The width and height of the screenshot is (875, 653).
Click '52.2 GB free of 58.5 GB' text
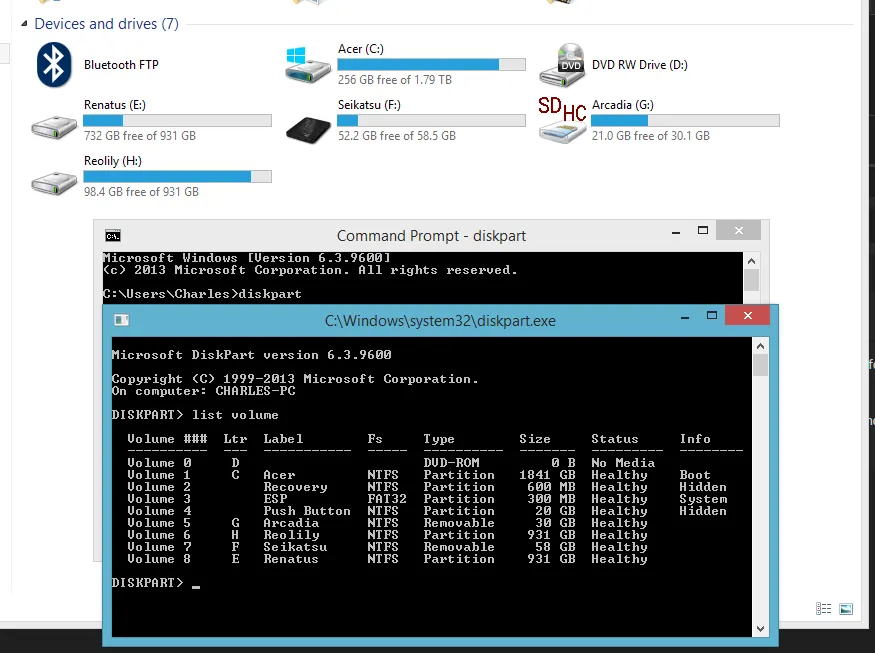(397, 136)
